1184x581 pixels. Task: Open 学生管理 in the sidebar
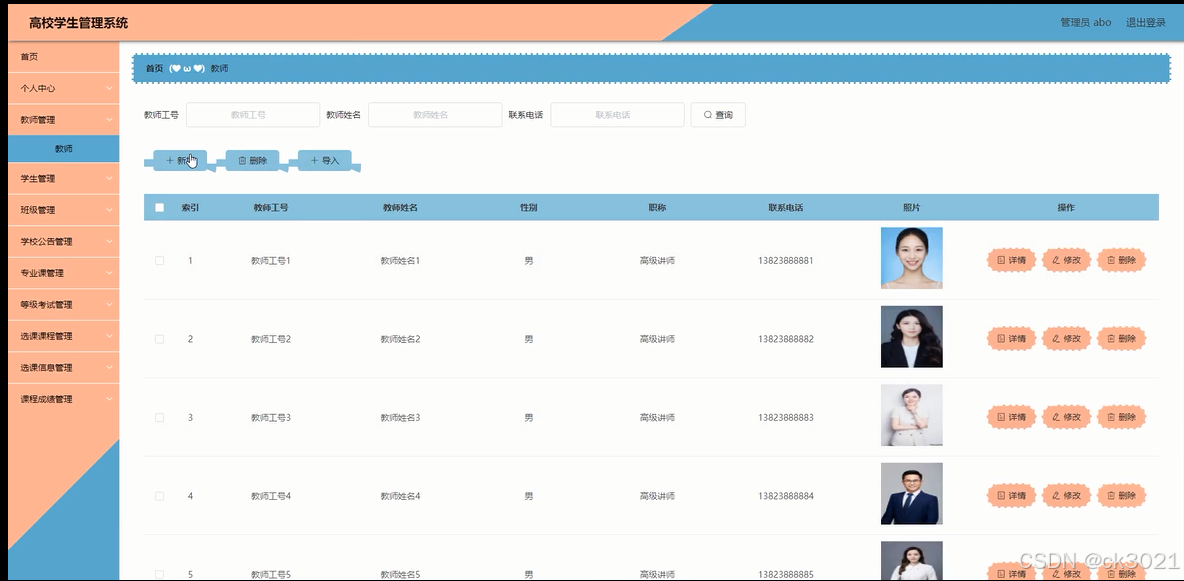click(x=63, y=179)
